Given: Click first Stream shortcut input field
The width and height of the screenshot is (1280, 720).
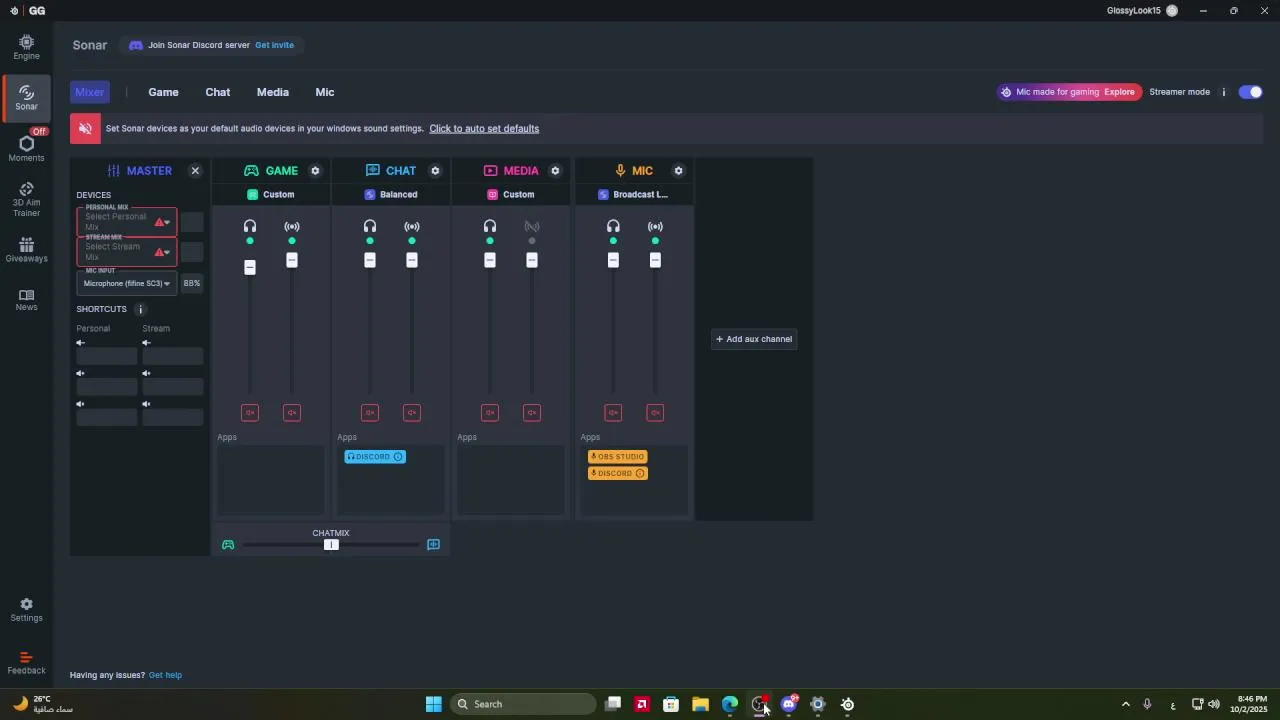Looking at the screenshot, I should pos(173,356).
